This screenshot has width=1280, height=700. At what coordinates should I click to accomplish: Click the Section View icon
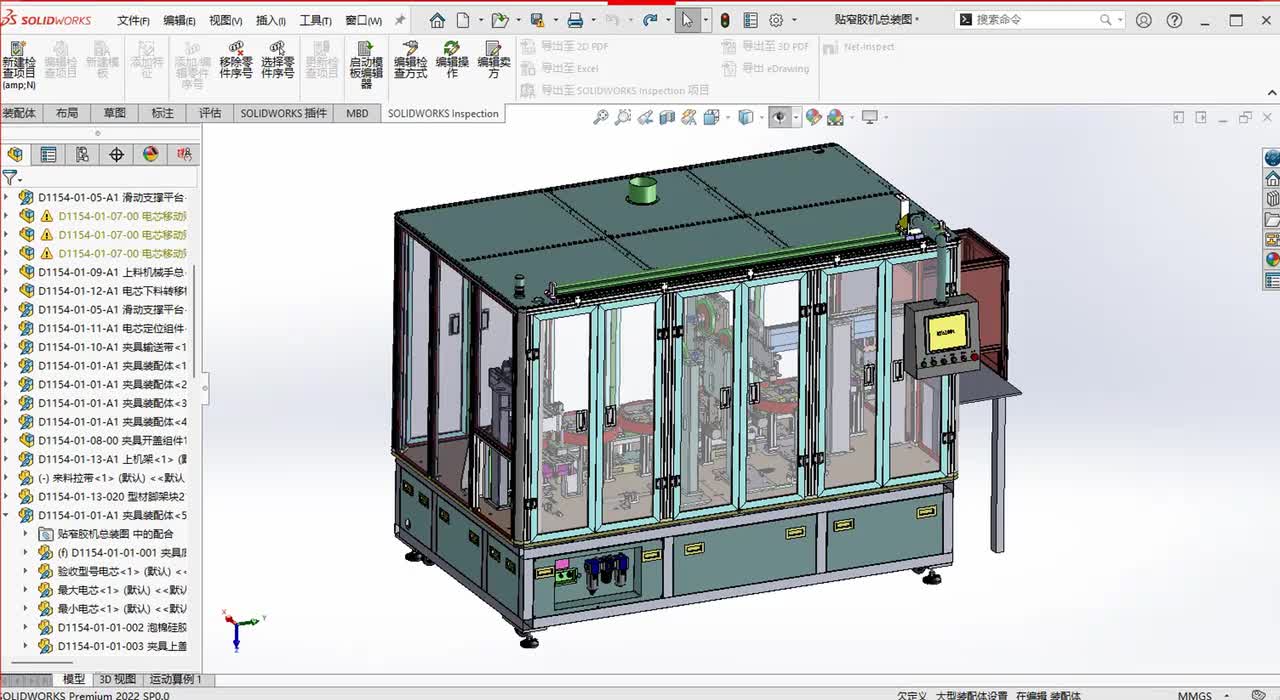coord(666,118)
